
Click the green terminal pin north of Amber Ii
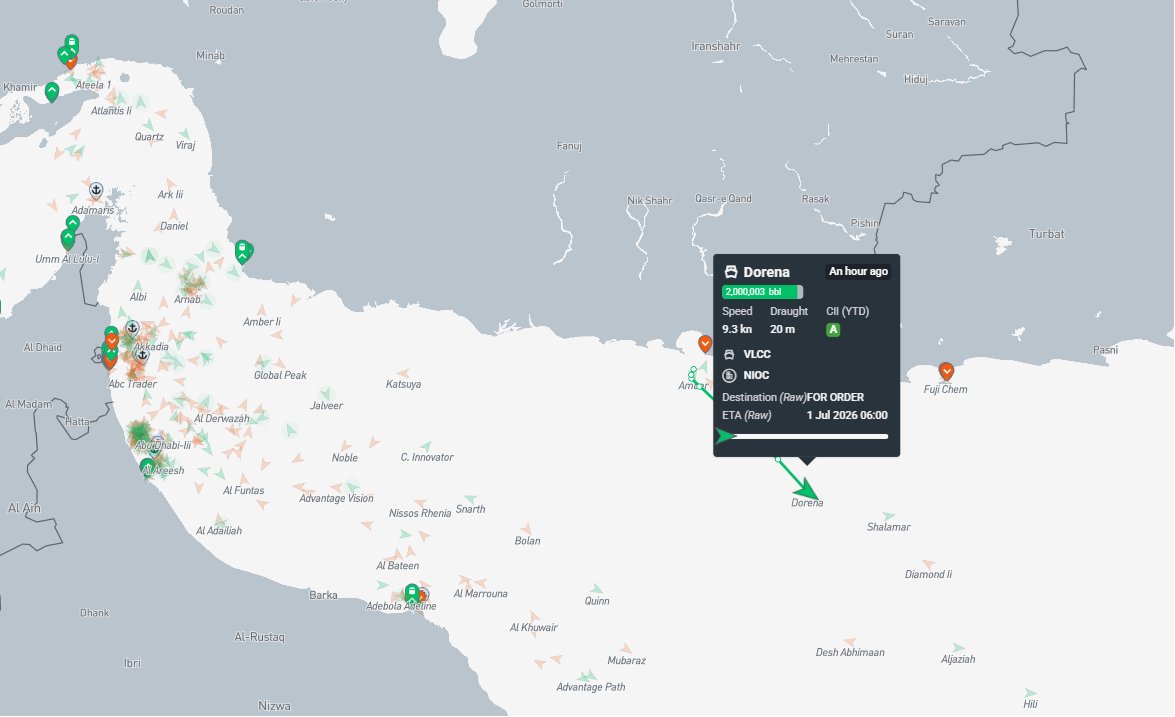[243, 252]
